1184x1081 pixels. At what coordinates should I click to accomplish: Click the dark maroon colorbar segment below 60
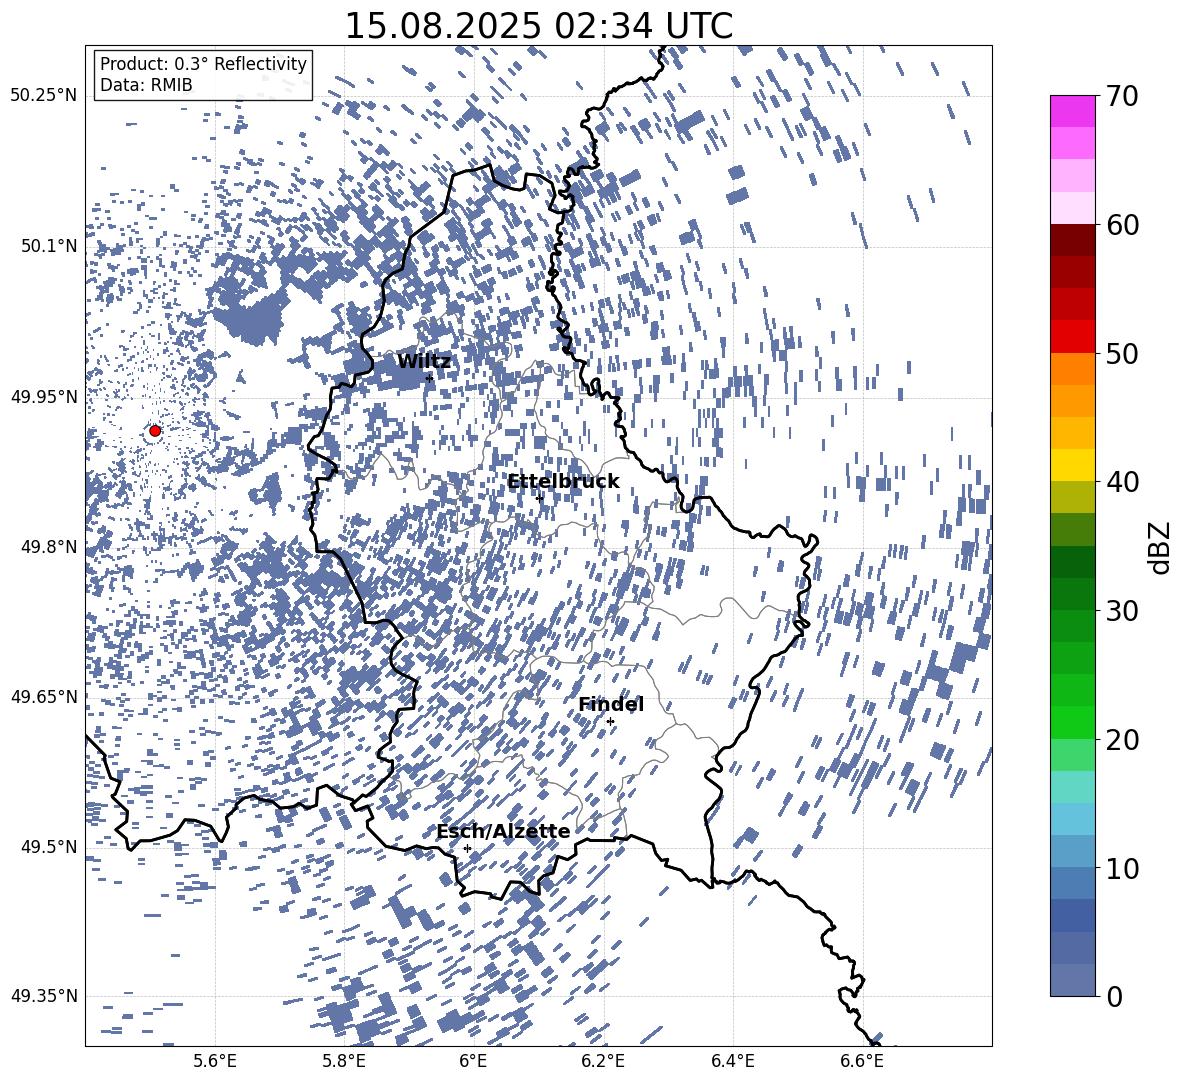coord(1073,240)
